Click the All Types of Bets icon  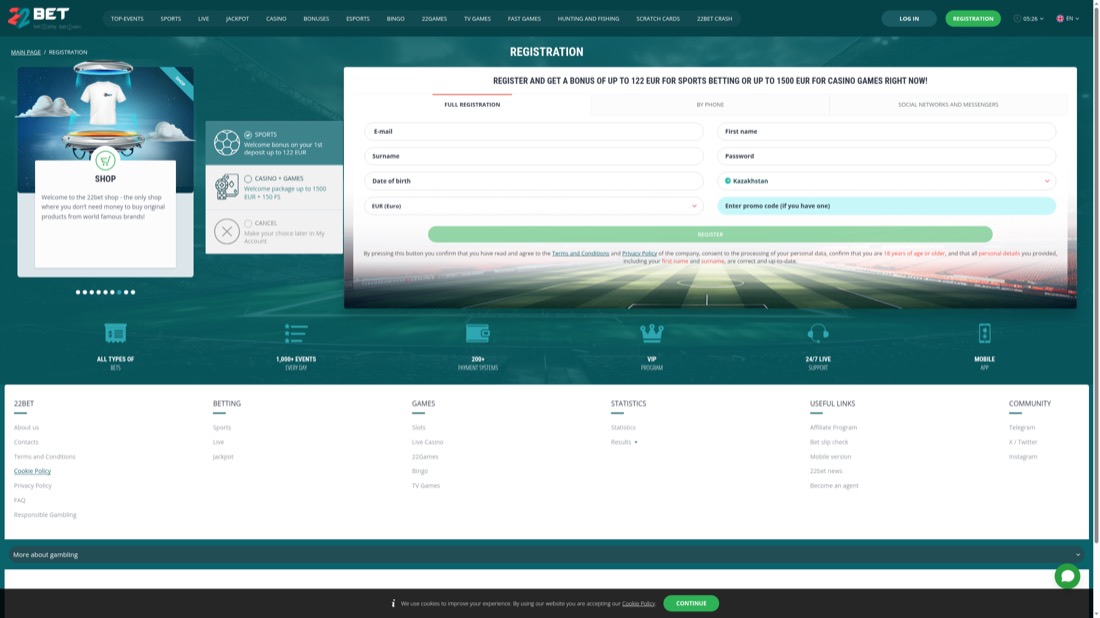tap(115, 333)
